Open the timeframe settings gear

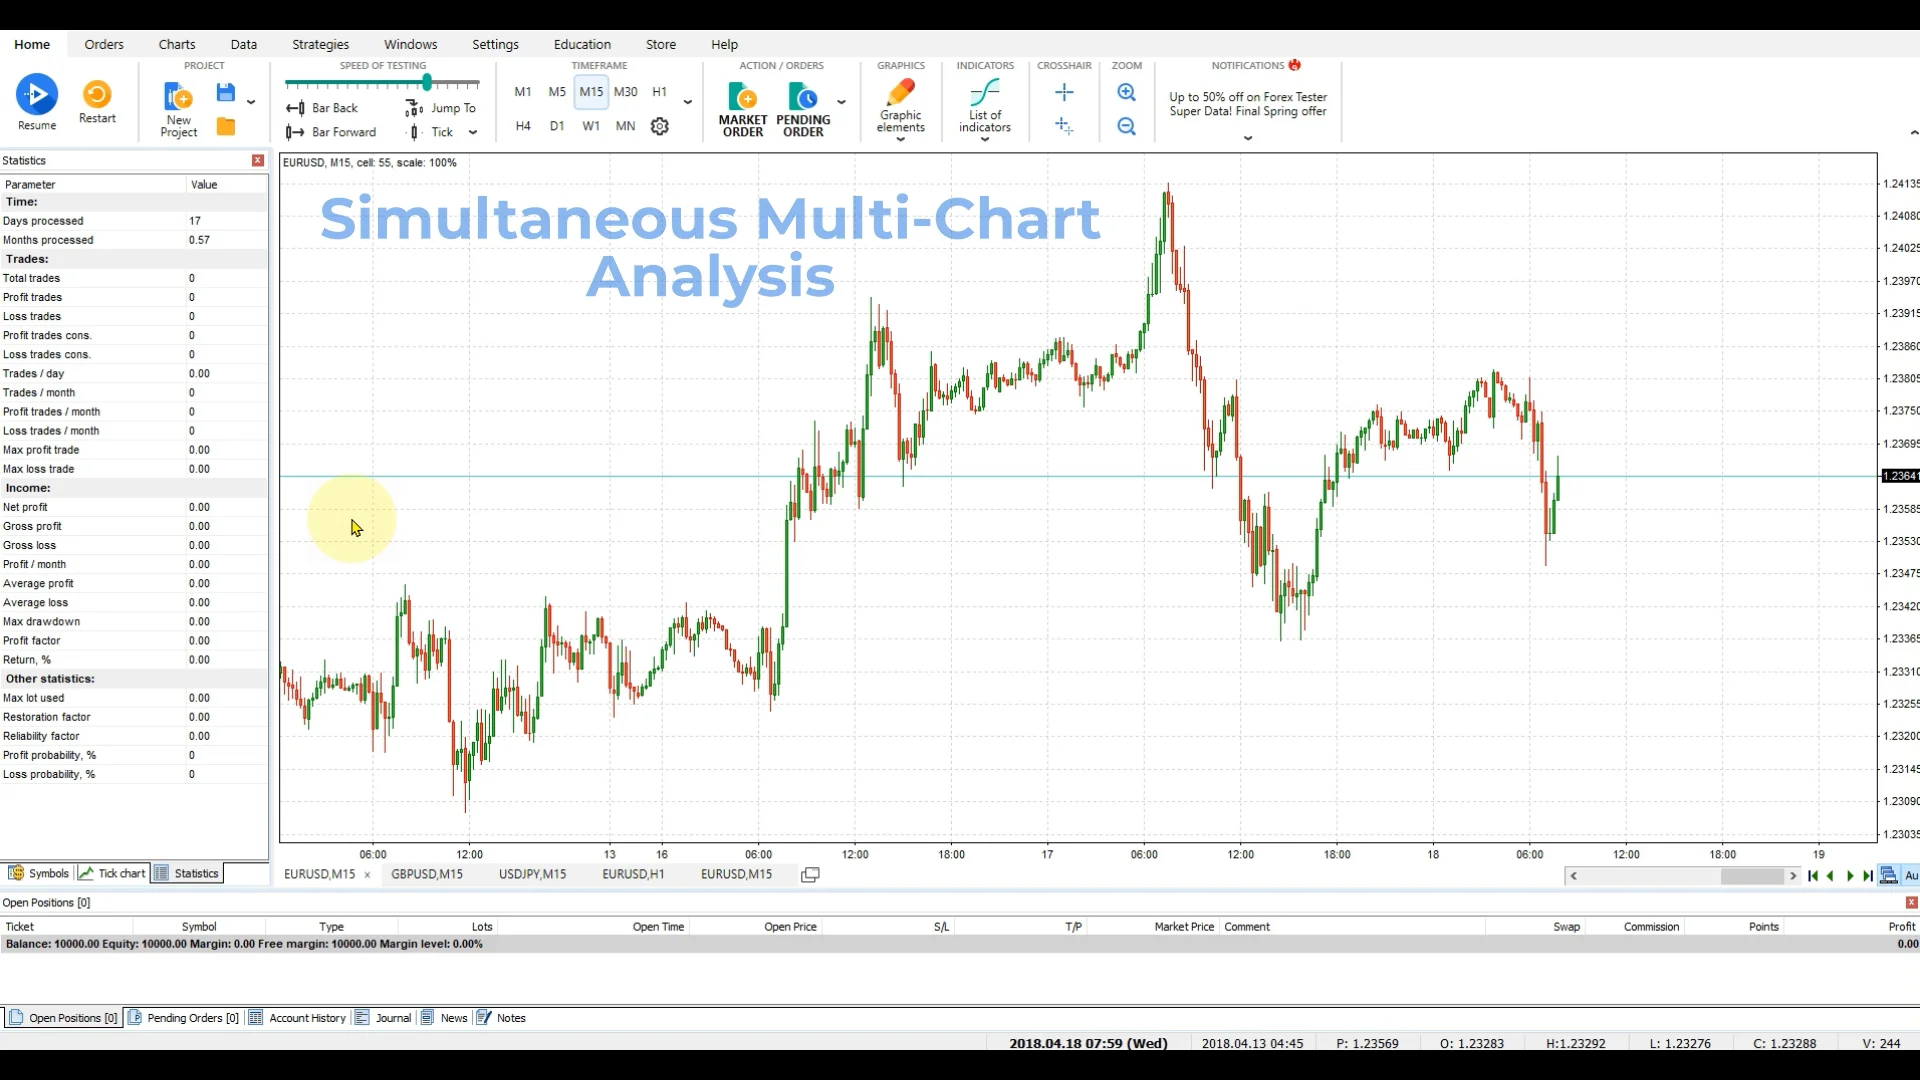coord(659,126)
